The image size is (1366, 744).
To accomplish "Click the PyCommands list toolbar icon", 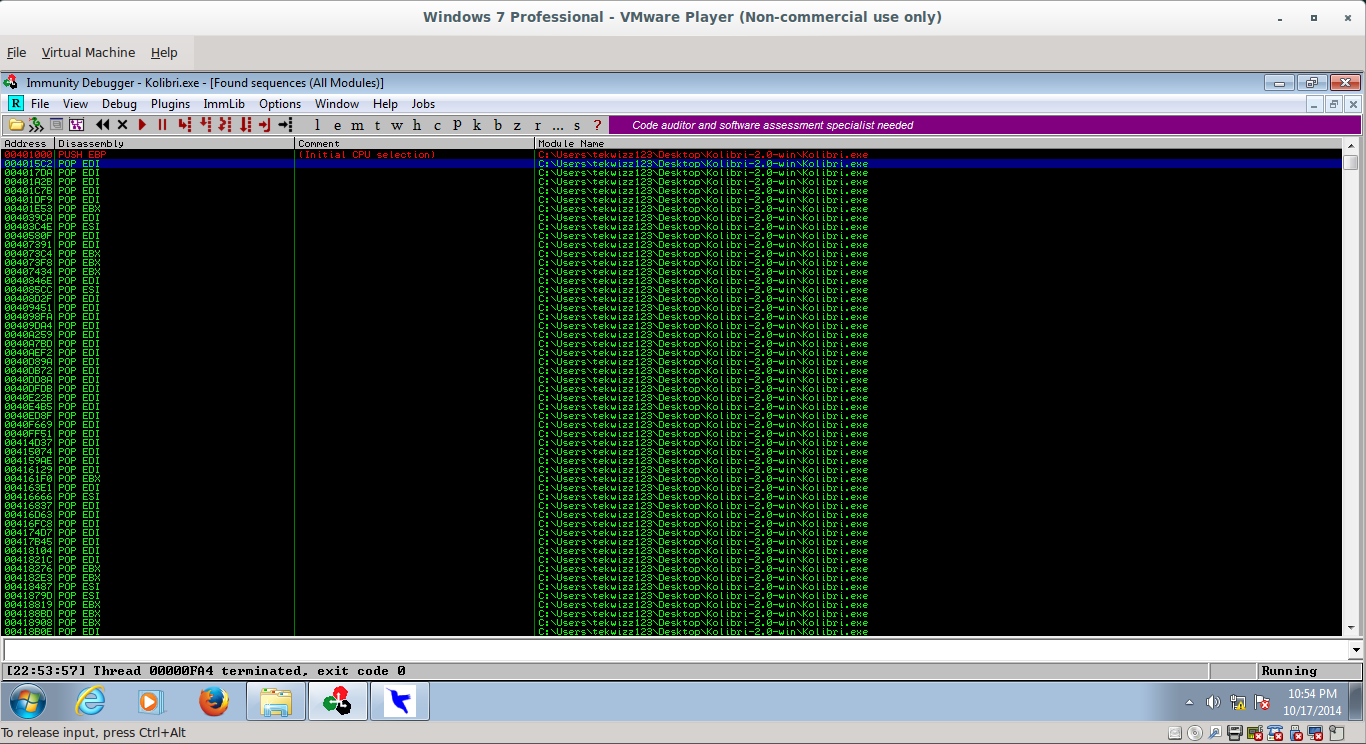I will [x=56, y=125].
